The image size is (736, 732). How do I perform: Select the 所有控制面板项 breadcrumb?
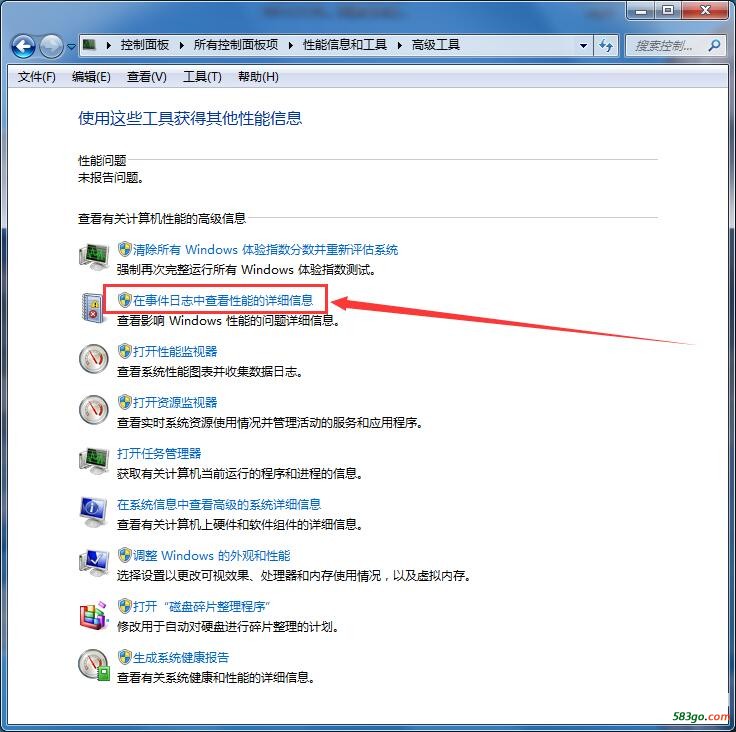(x=236, y=45)
